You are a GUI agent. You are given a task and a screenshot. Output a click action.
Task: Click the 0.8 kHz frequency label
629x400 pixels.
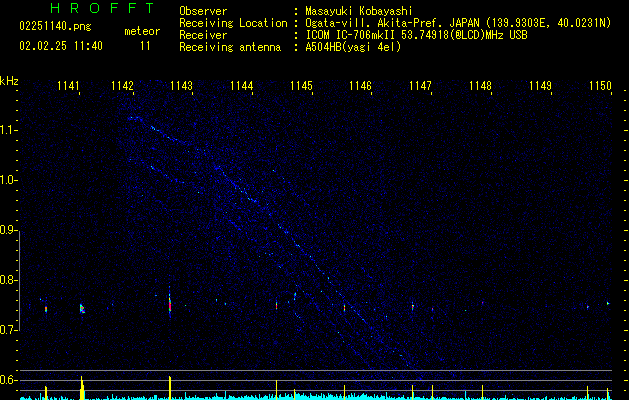click(x=8, y=280)
